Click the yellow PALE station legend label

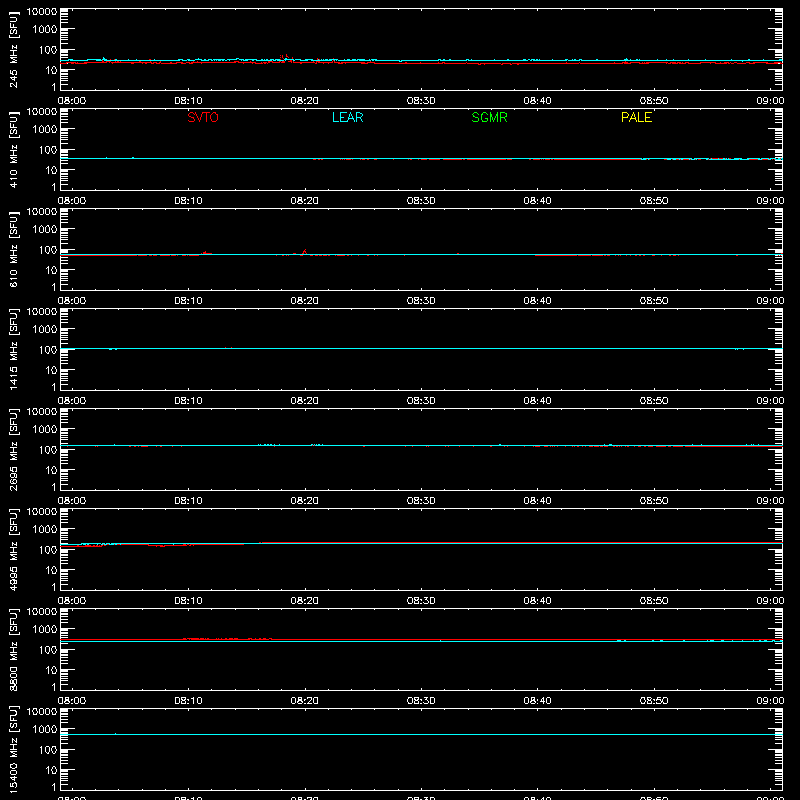[636, 117]
